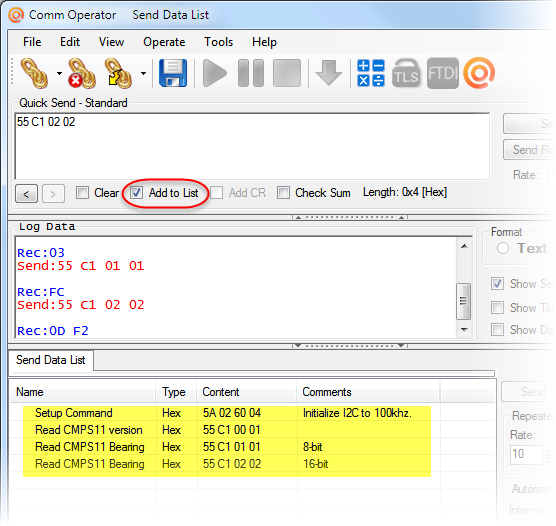This screenshot has width=556, height=526.
Task: Click the Repeat Rate field showing 10
Action: (x=527, y=454)
